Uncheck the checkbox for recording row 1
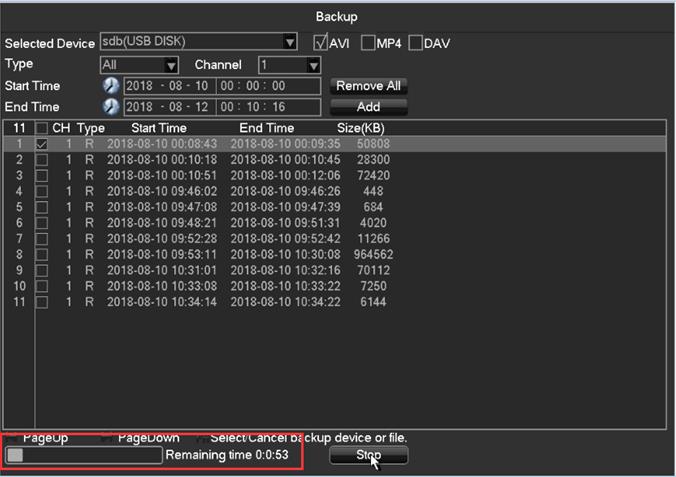Viewport: 676px width, 477px height. [x=42, y=144]
